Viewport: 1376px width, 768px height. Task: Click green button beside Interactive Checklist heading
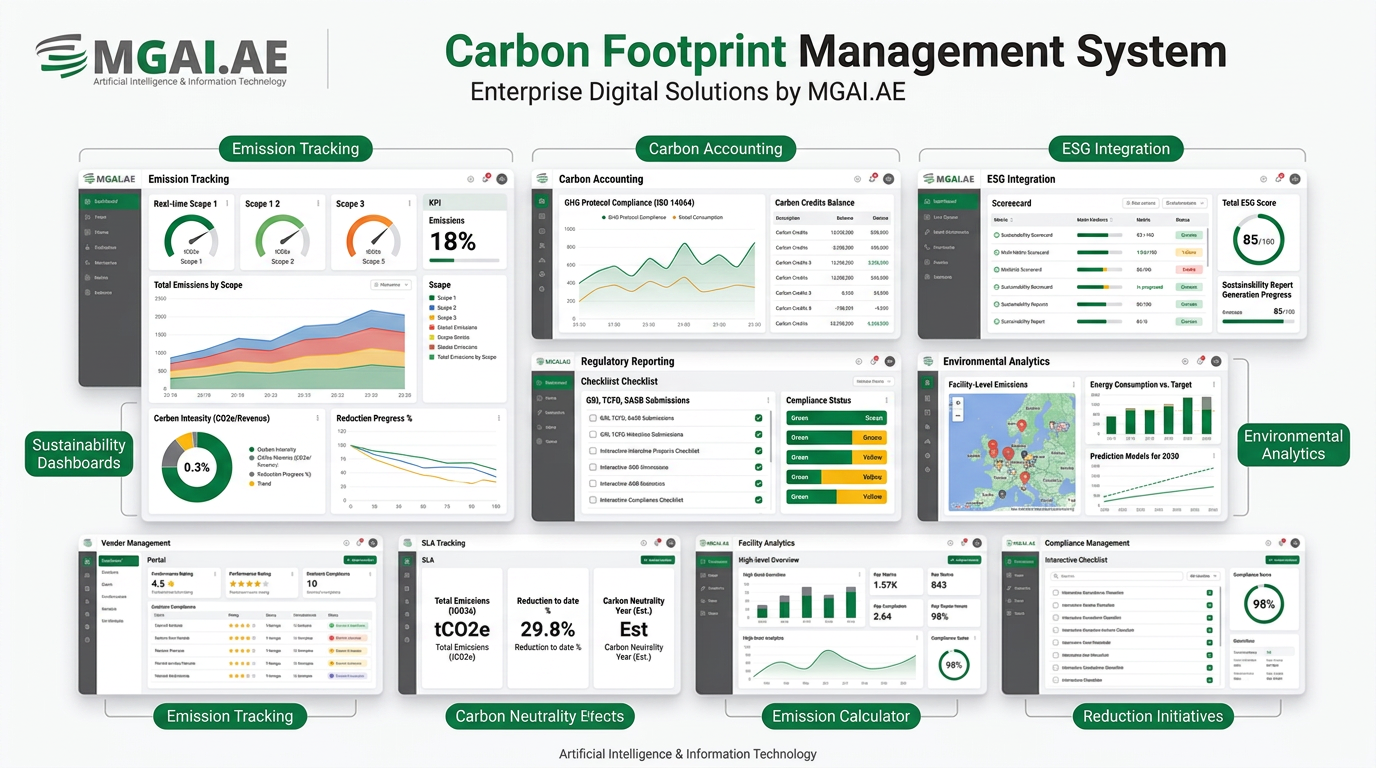(1283, 560)
